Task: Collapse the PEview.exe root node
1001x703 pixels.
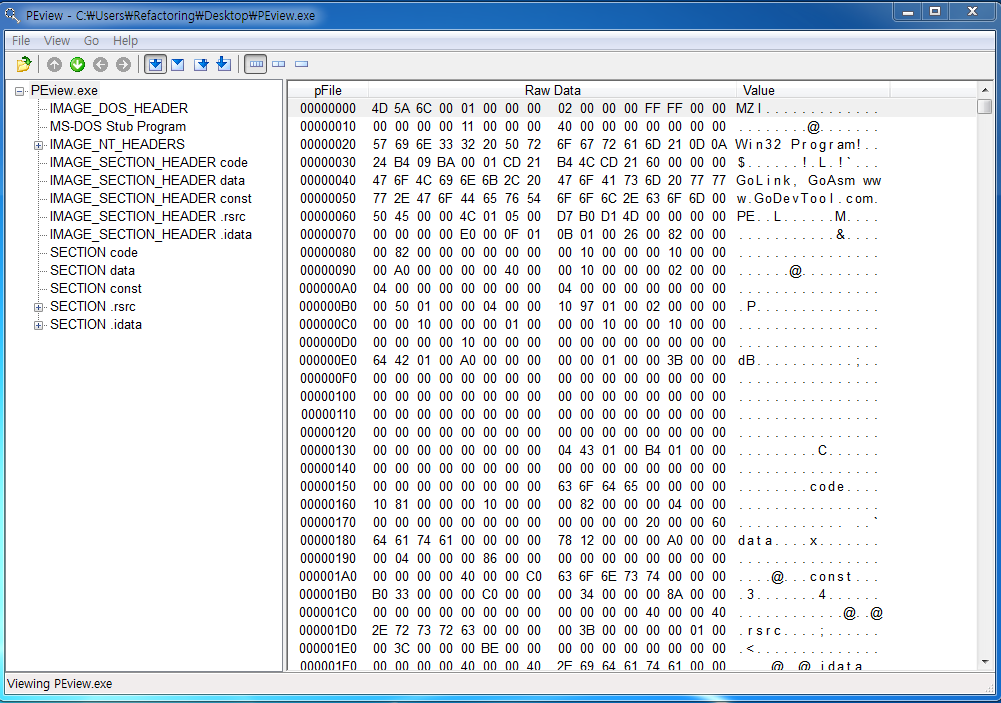Action: [x=20, y=91]
